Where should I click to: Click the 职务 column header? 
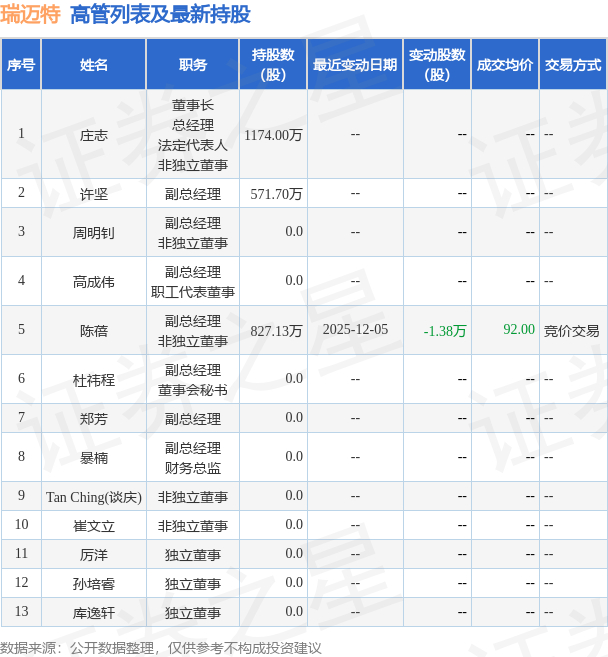point(193,65)
